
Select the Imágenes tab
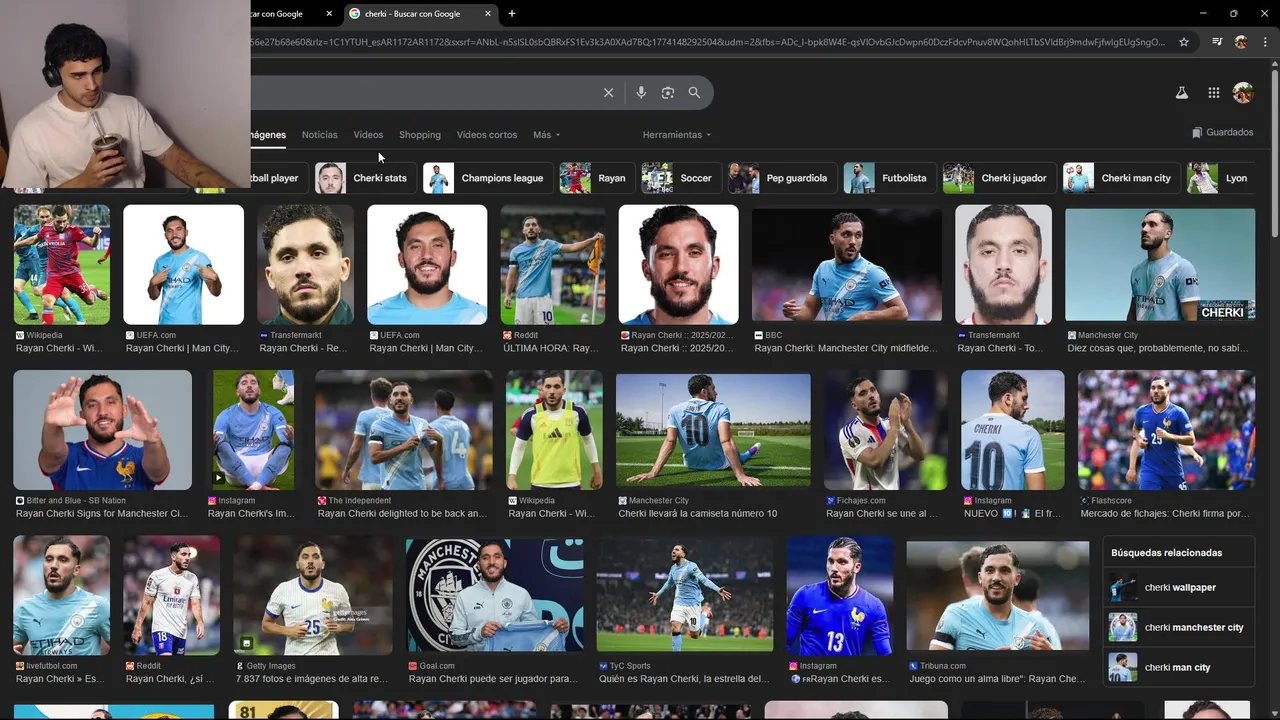pyautogui.click(x=268, y=135)
